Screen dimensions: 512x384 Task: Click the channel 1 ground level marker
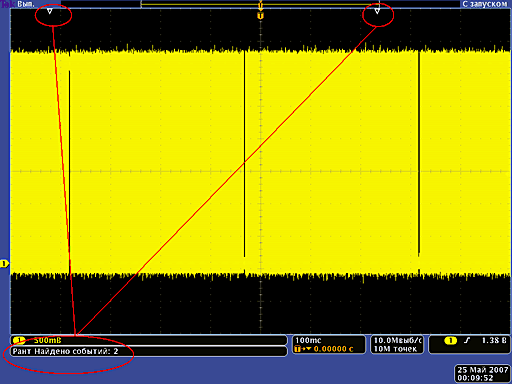point(4,264)
